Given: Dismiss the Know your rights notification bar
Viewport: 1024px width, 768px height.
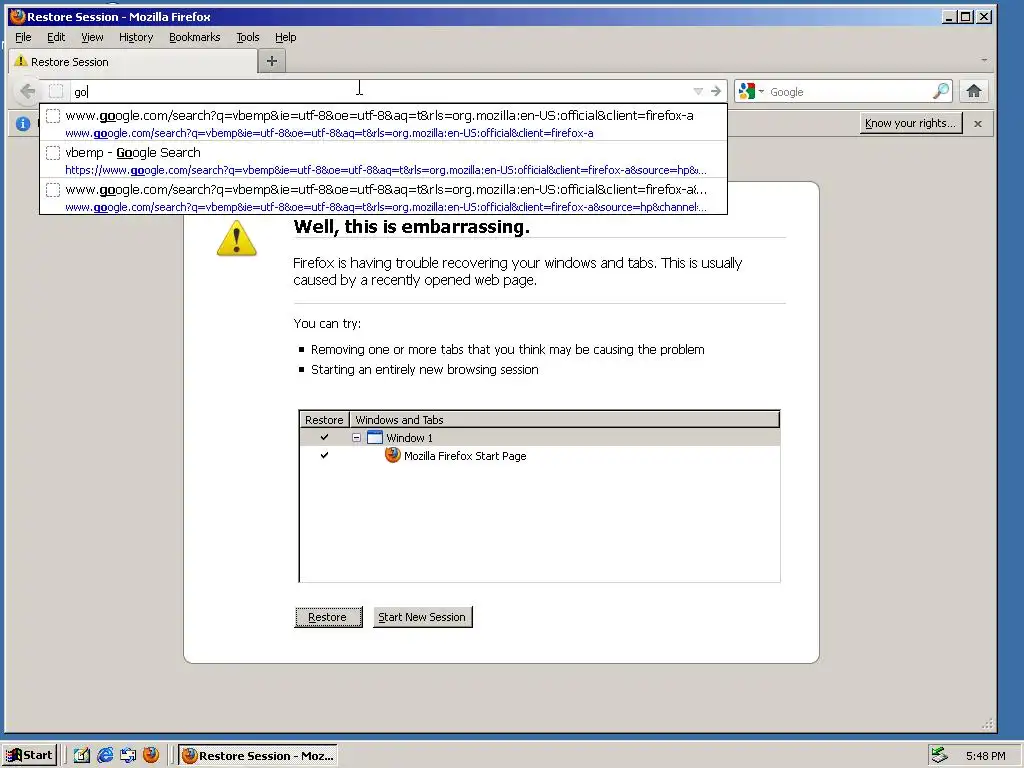Looking at the screenshot, I should click(x=978, y=123).
